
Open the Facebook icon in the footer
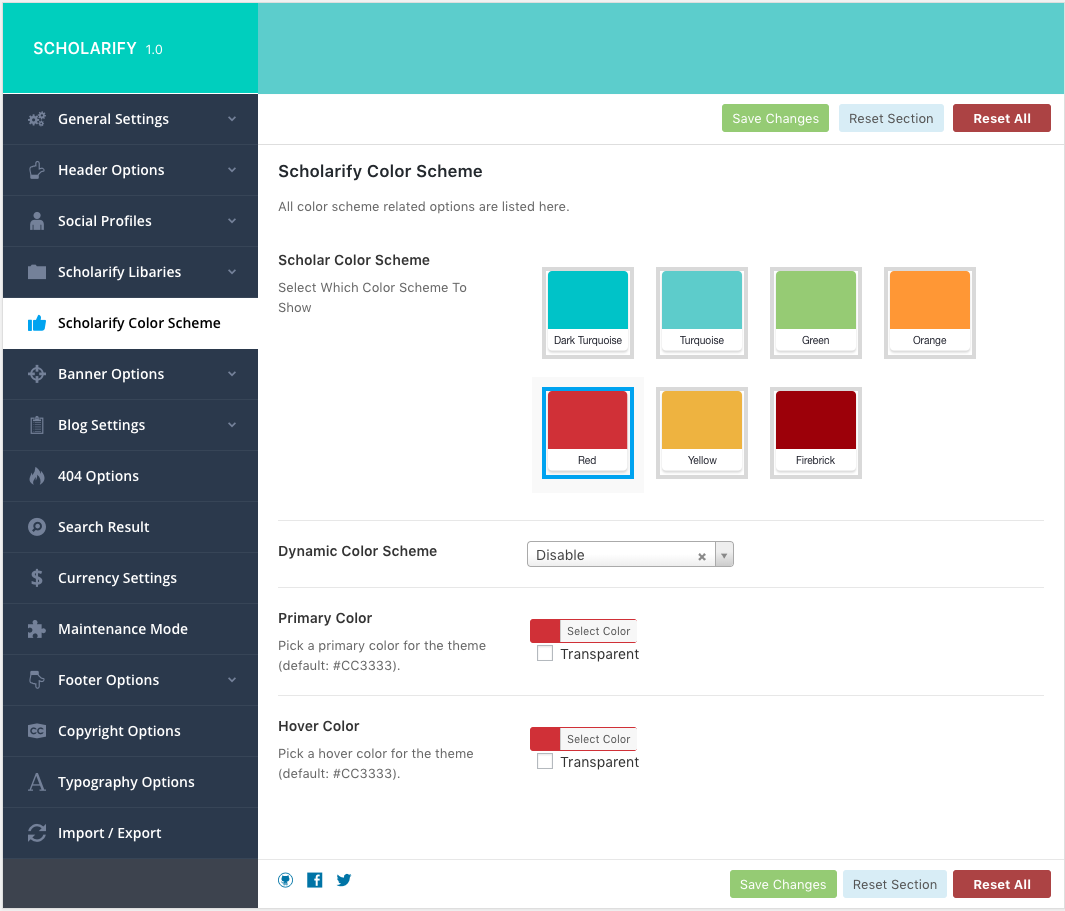click(315, 880)
